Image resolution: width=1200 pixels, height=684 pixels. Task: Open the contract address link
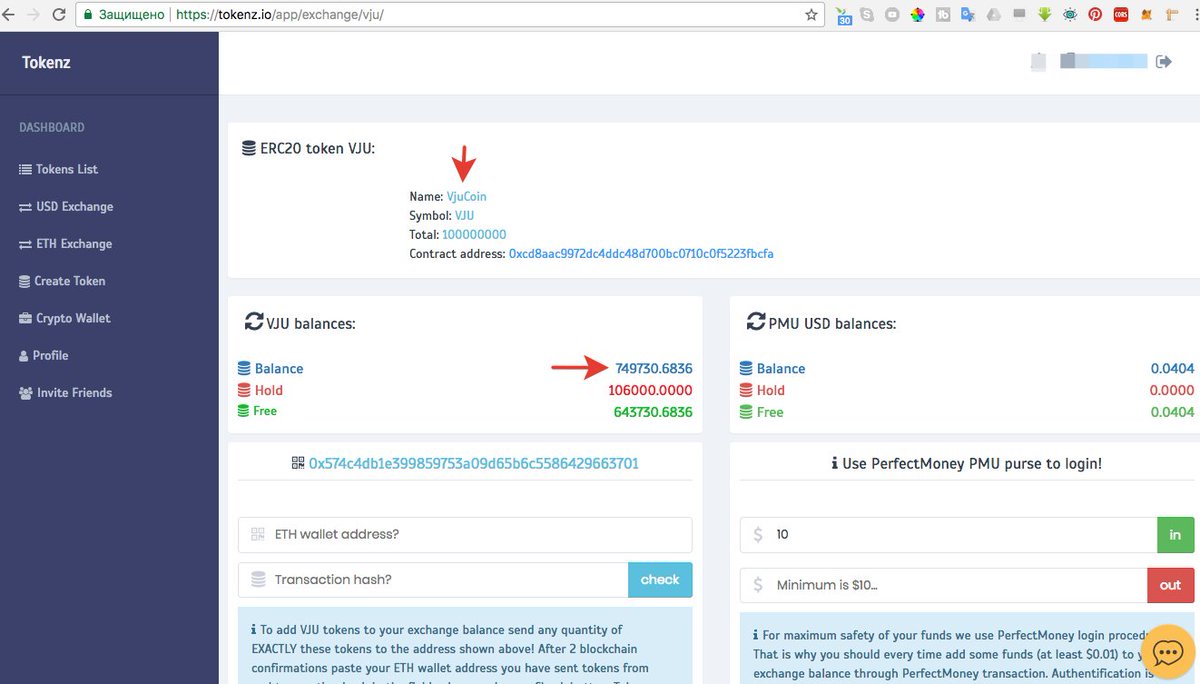click(641, 254)
